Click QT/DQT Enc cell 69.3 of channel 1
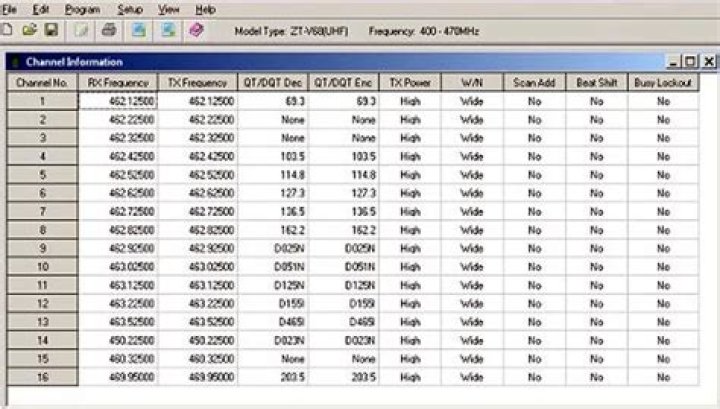The image size is (720, 409). point(343,101)
